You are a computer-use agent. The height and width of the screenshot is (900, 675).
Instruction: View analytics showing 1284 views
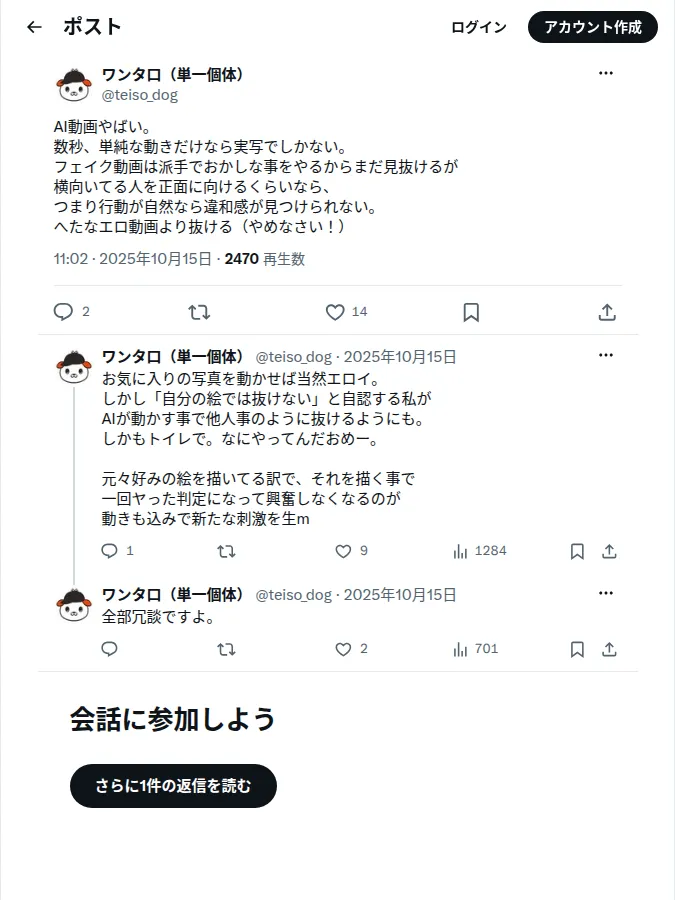tap(480, 551)
